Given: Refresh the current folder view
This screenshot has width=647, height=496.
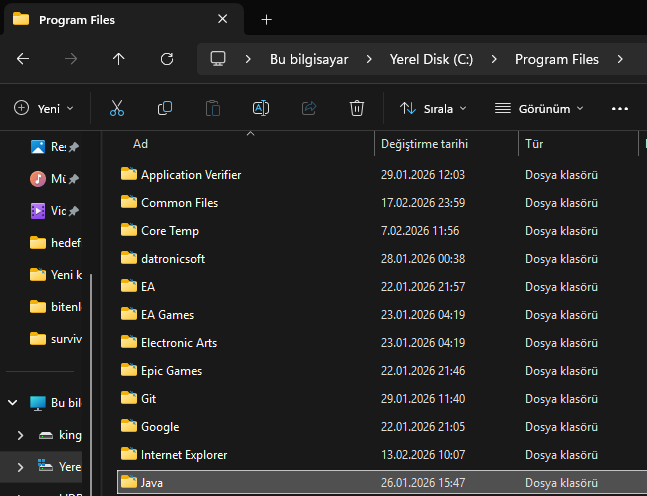Looking at the screenshot, I should (167, 59).
